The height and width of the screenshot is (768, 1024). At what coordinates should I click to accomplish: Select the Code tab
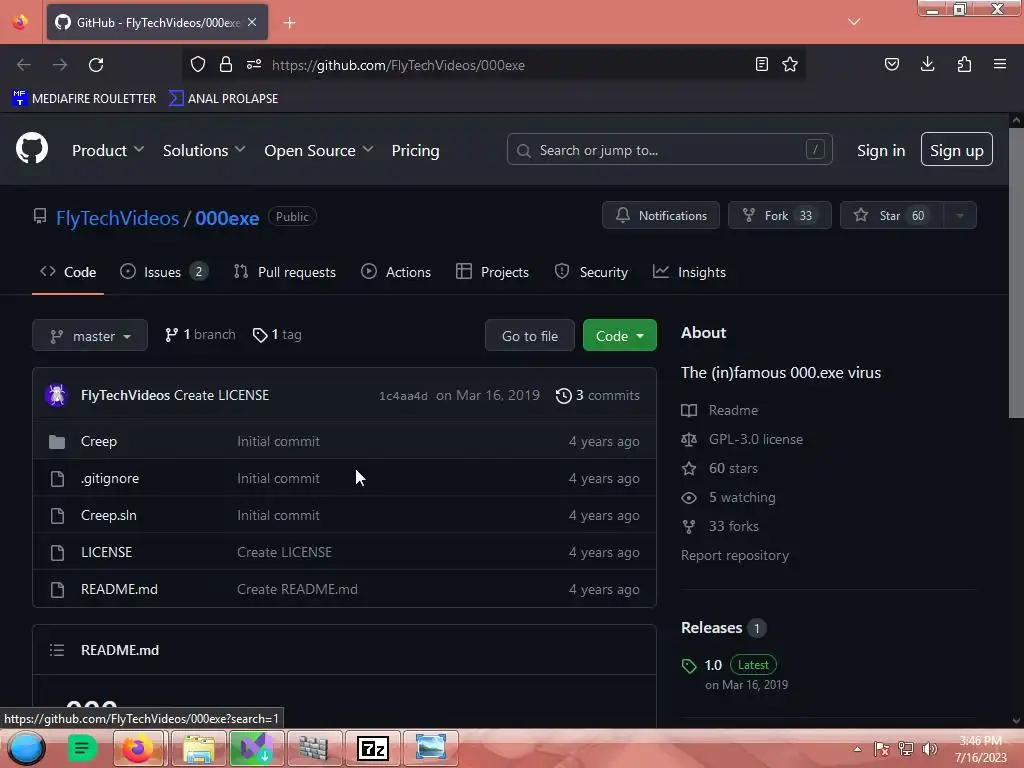pos(68,272)
